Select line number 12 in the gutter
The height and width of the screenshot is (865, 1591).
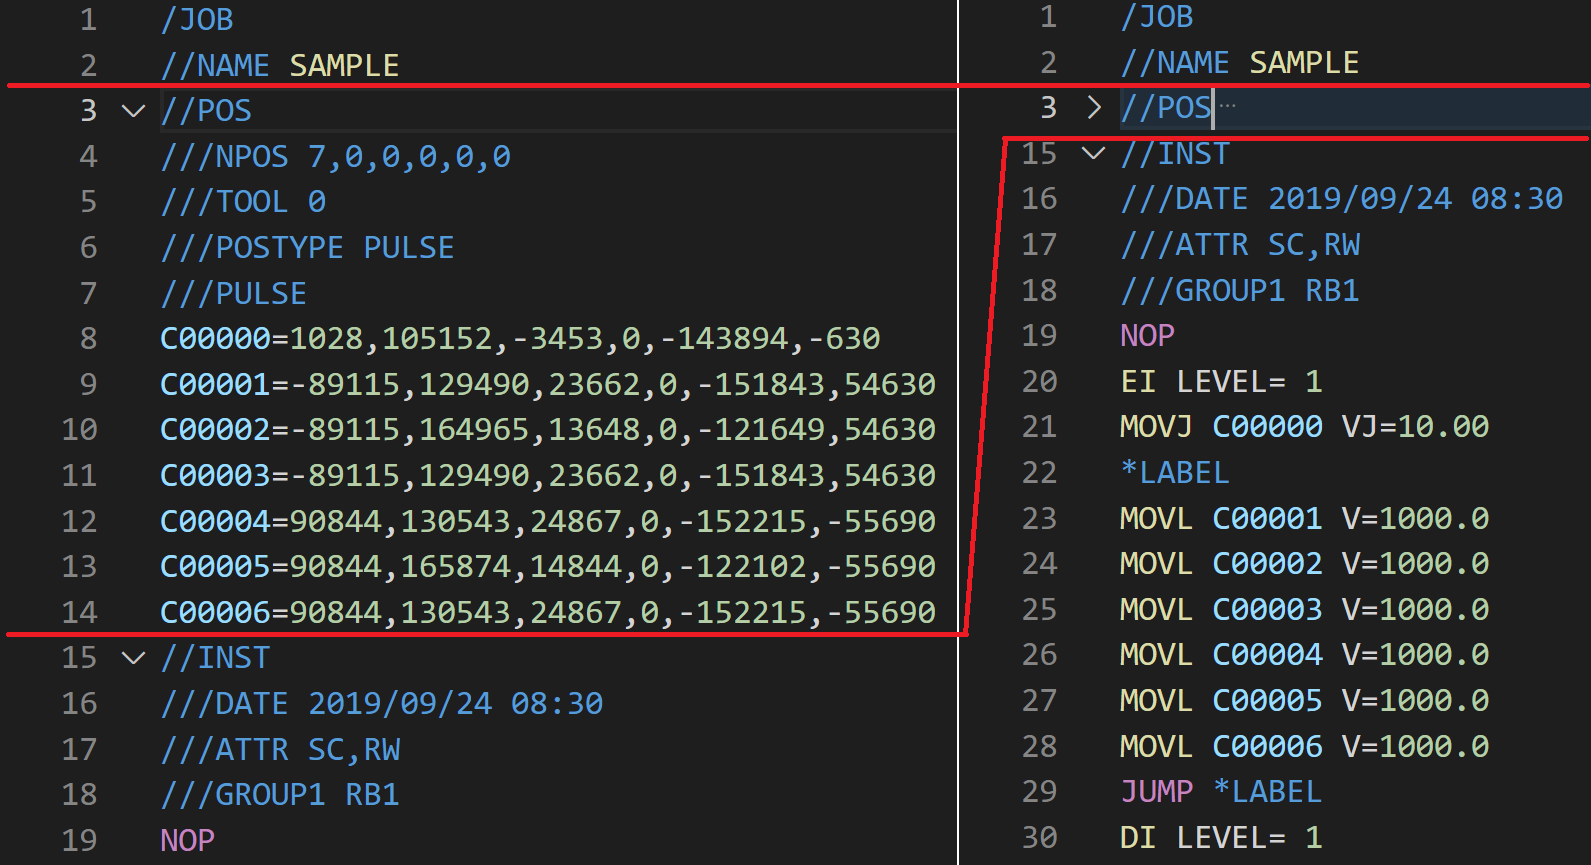point(79,522)
